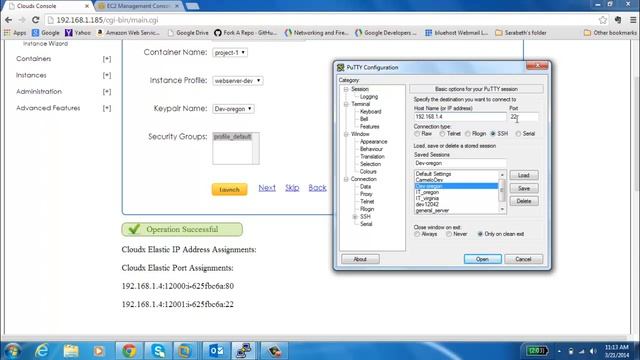Open Skype from taskbar
The image size is (640, 360).
158,351
